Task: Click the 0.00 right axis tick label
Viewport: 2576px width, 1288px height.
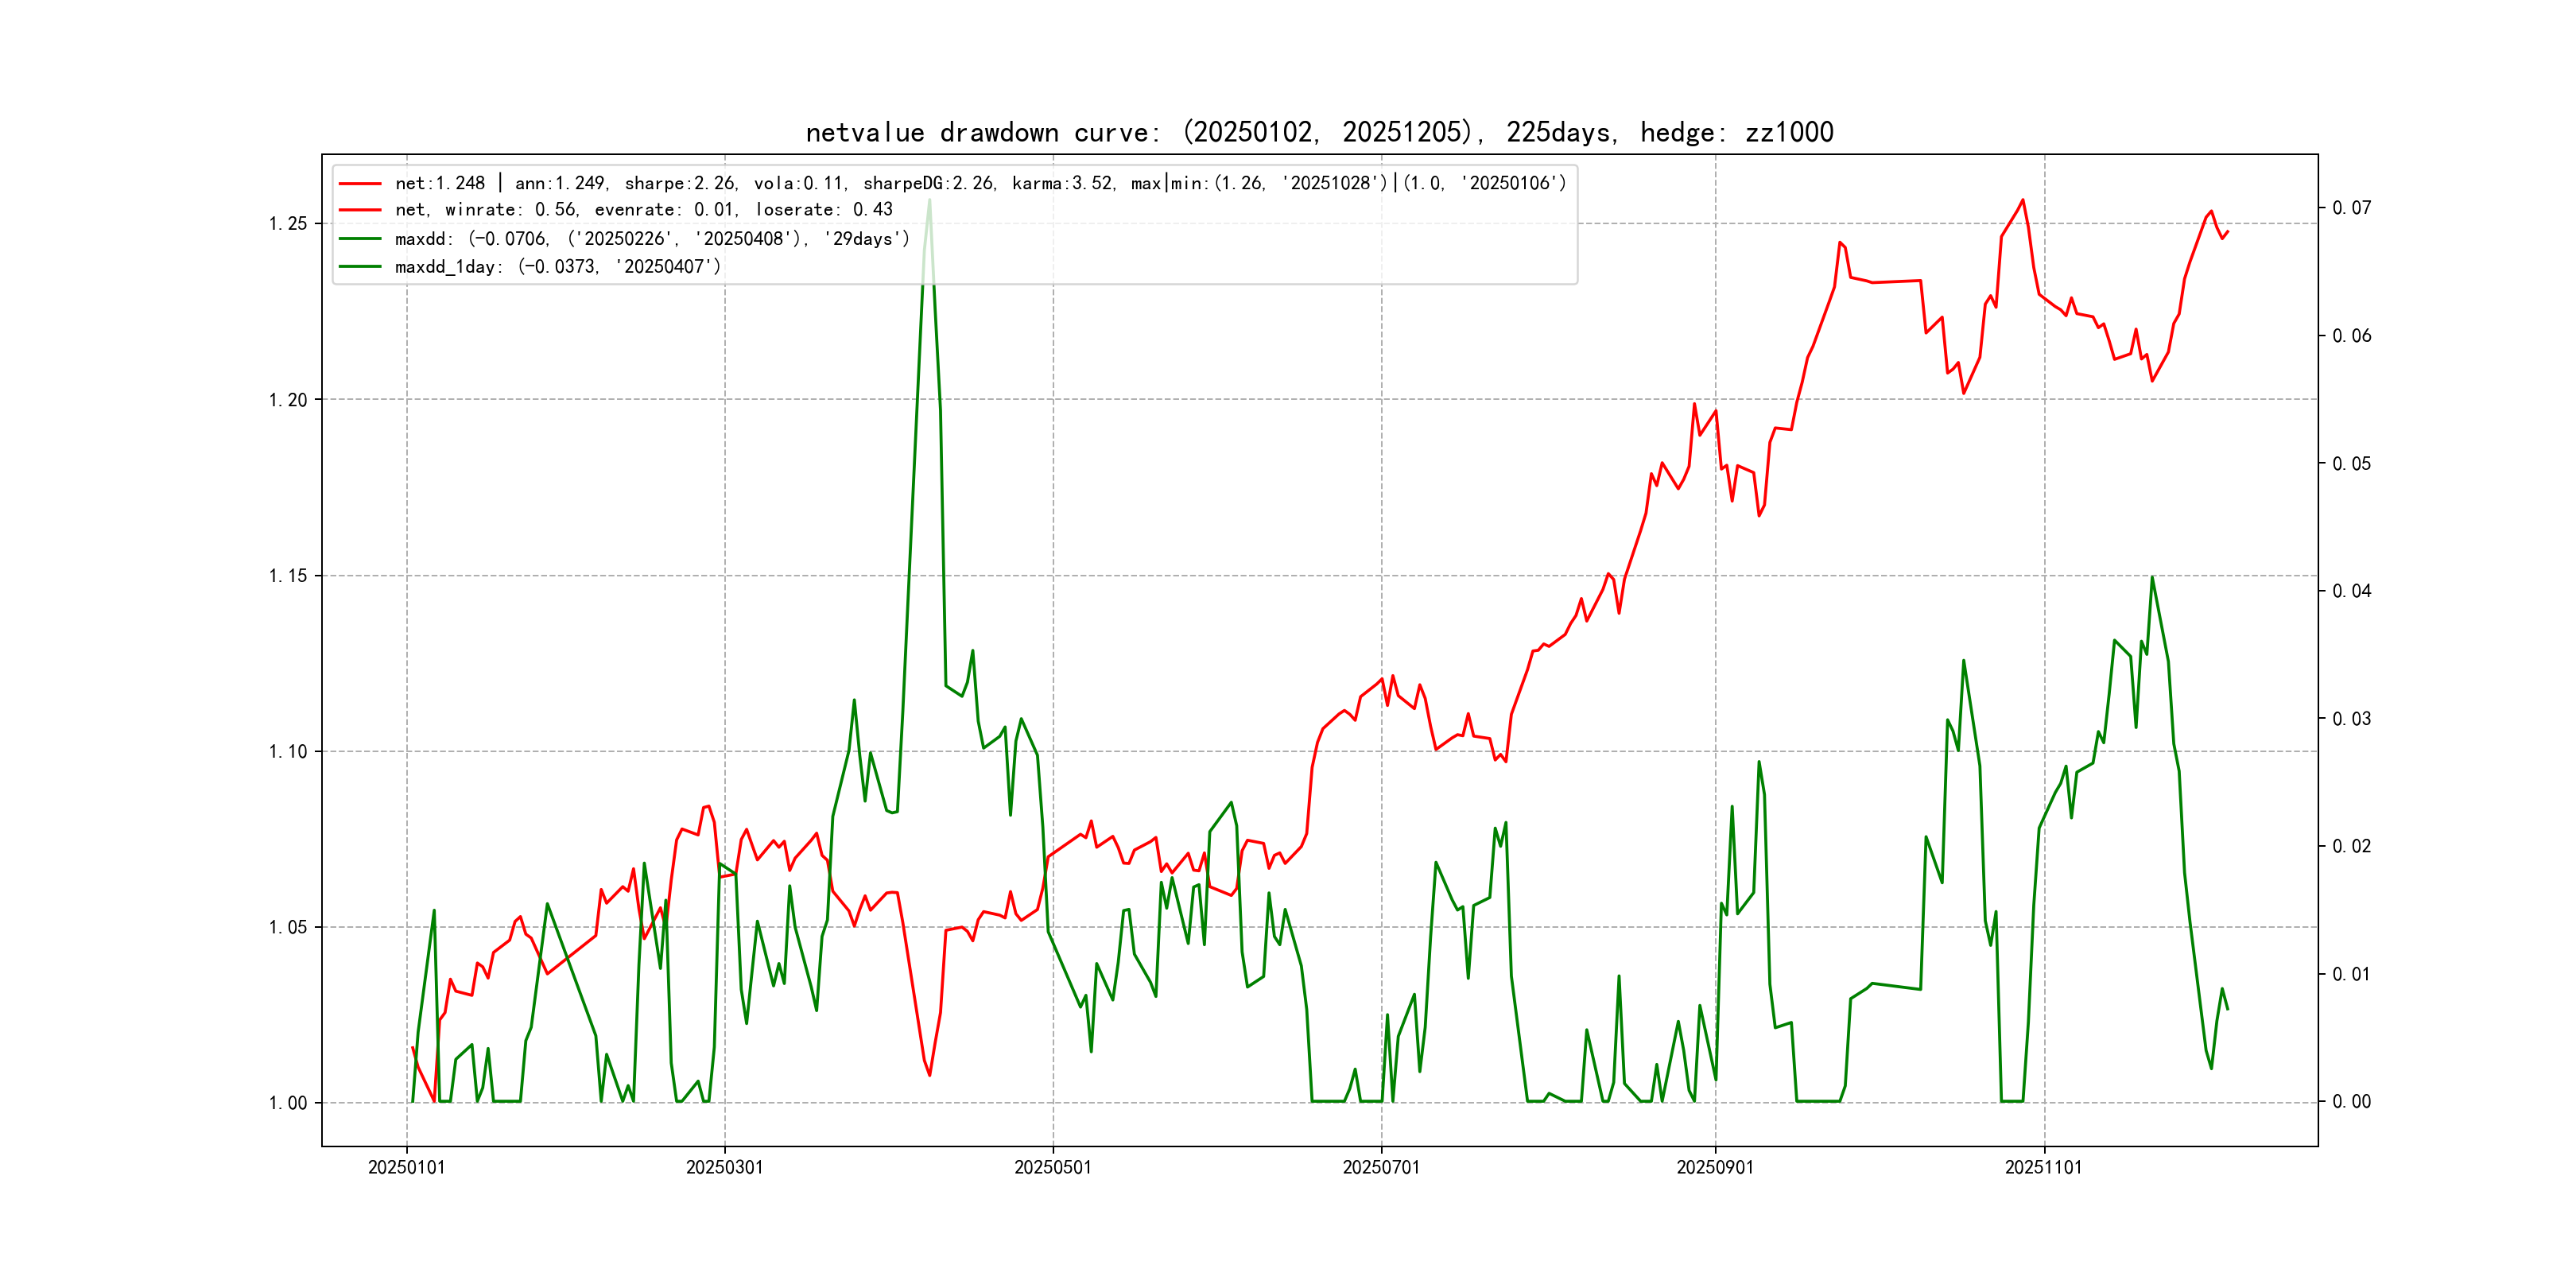Action: click(x=2351, y=1102)
